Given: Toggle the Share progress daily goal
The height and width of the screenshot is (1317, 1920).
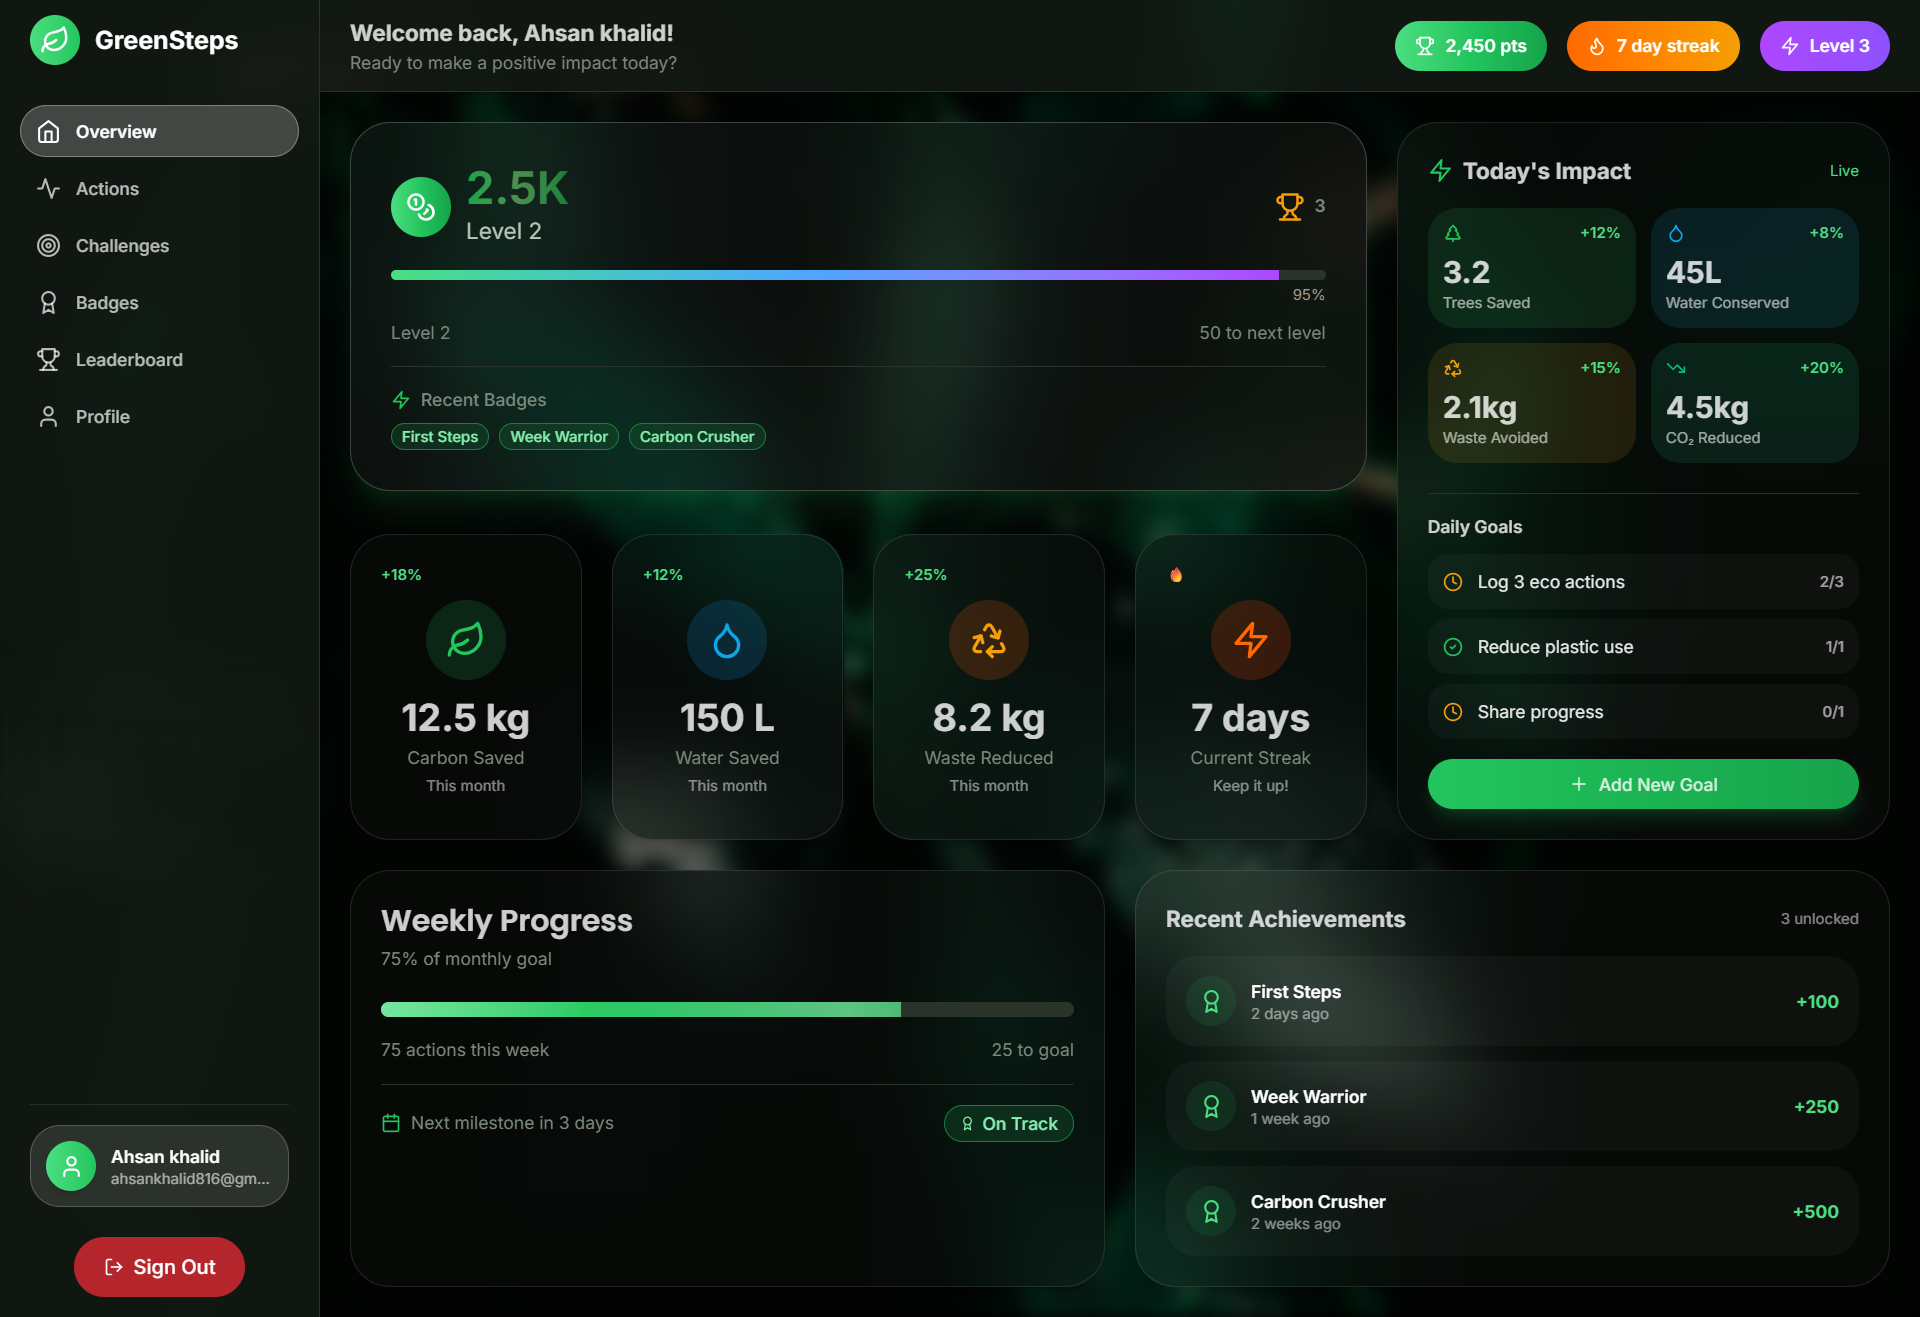Looking at the screenshot, I should pos(1453,712).
